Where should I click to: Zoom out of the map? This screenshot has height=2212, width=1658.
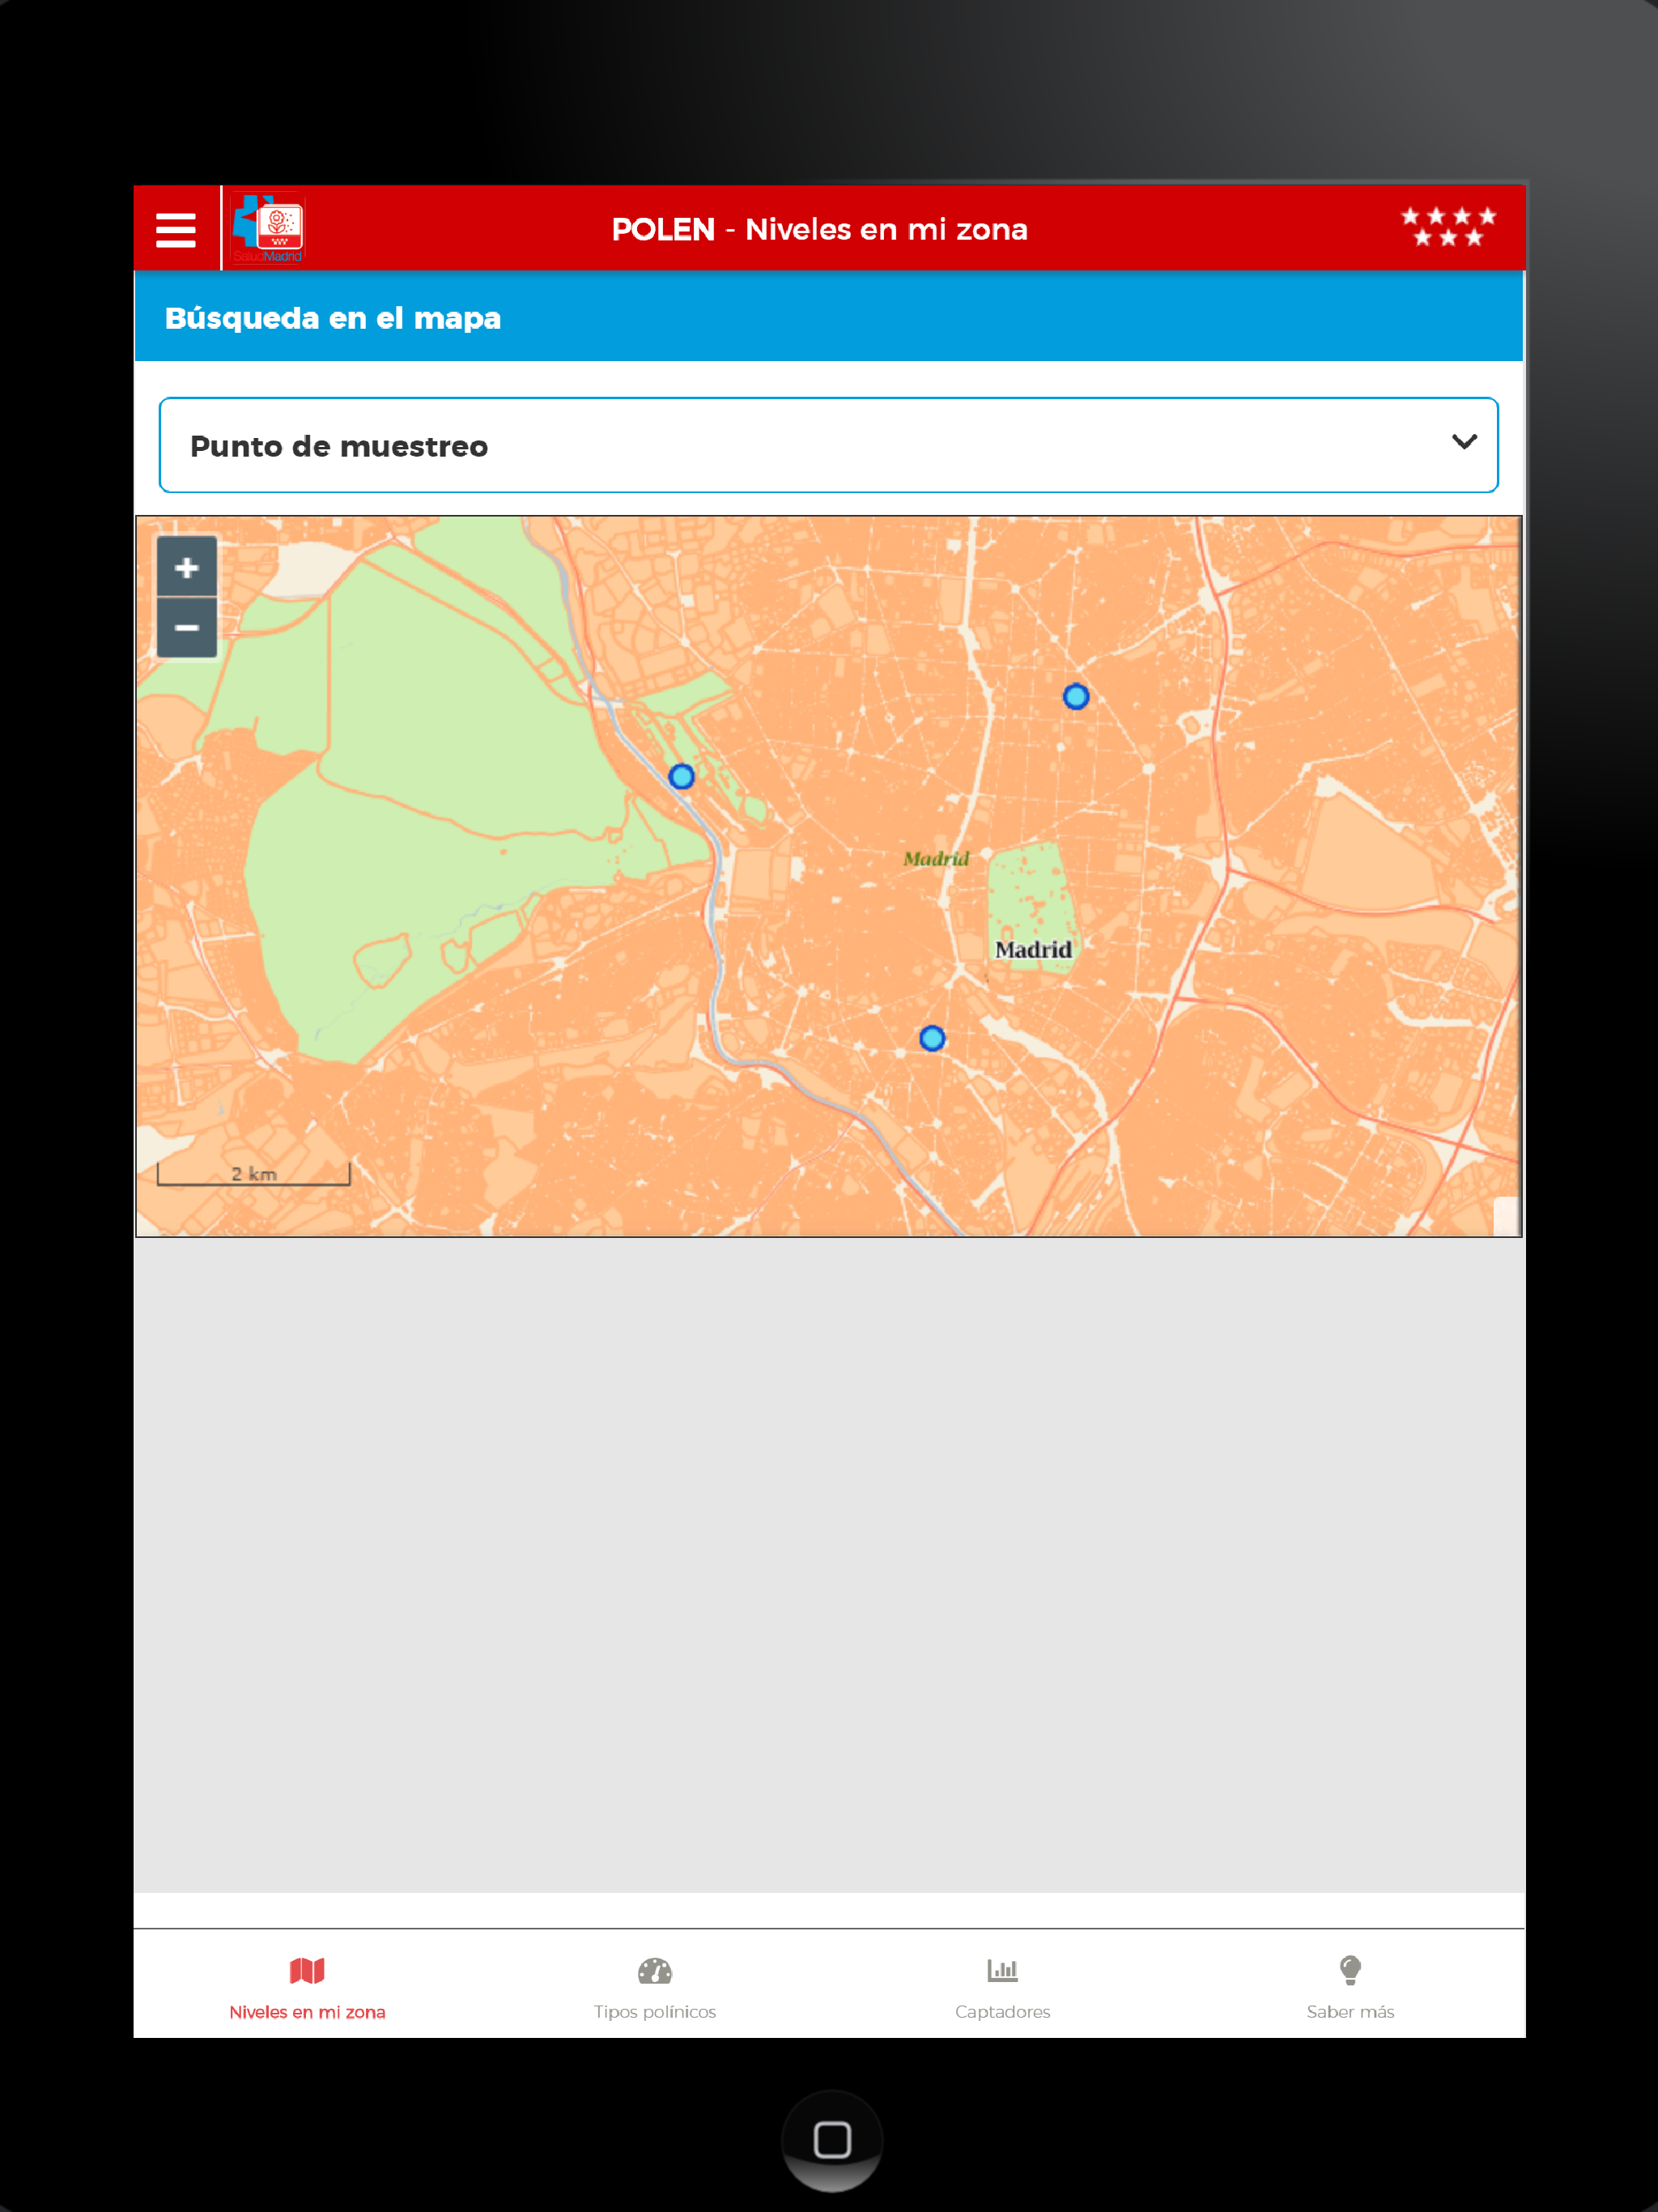pos(187,628)
